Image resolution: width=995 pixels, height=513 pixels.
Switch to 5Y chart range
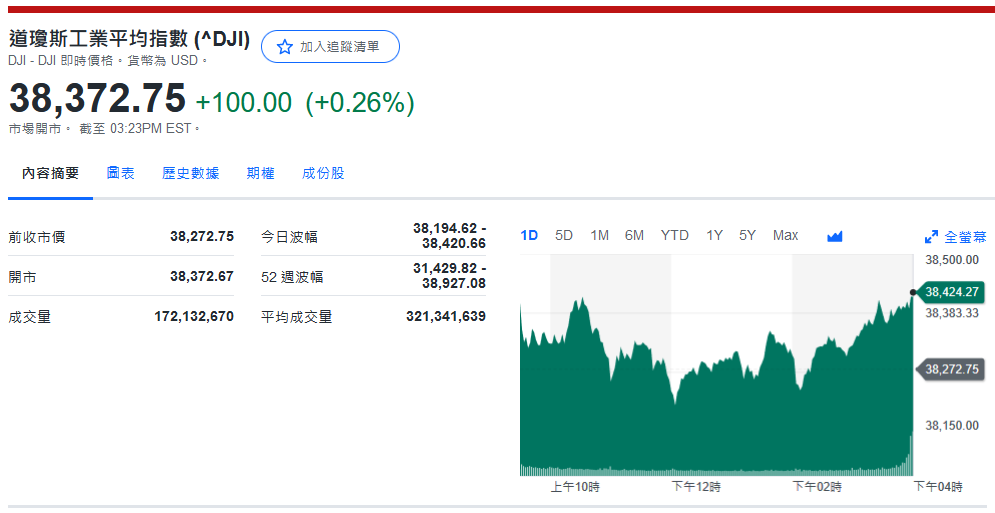point(747,235)
